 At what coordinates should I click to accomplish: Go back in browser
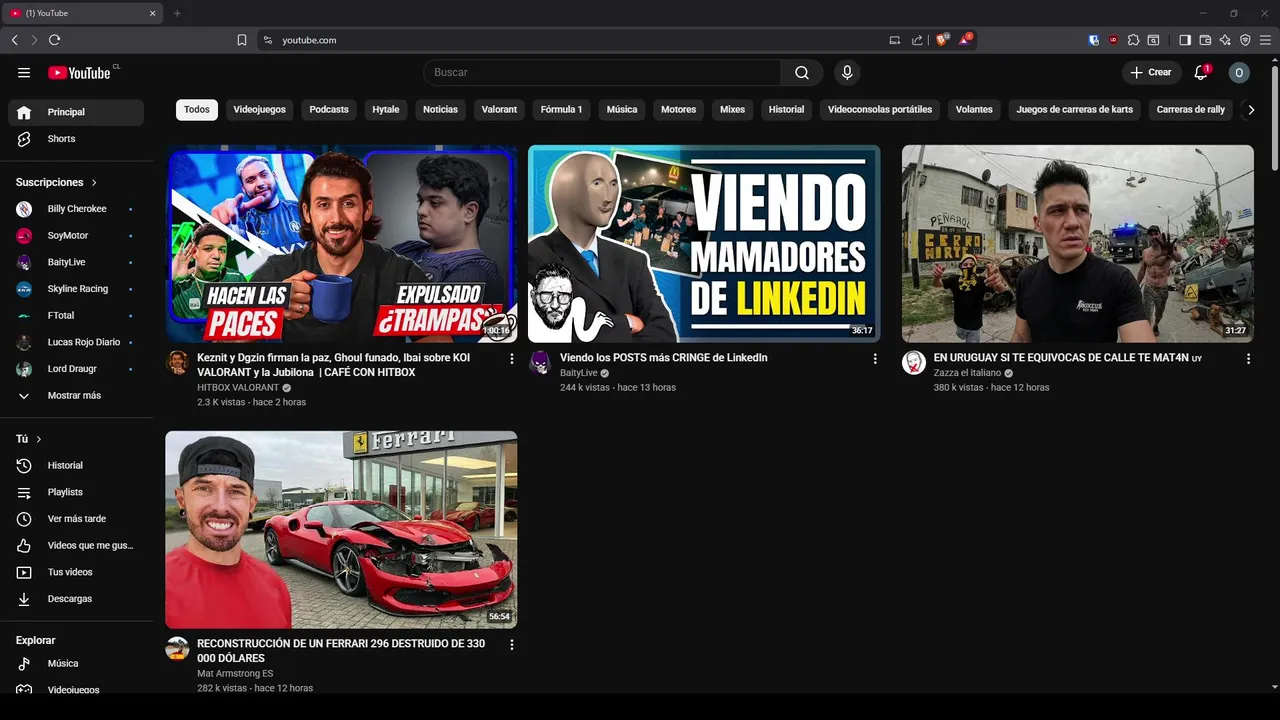tap(14, 40)
